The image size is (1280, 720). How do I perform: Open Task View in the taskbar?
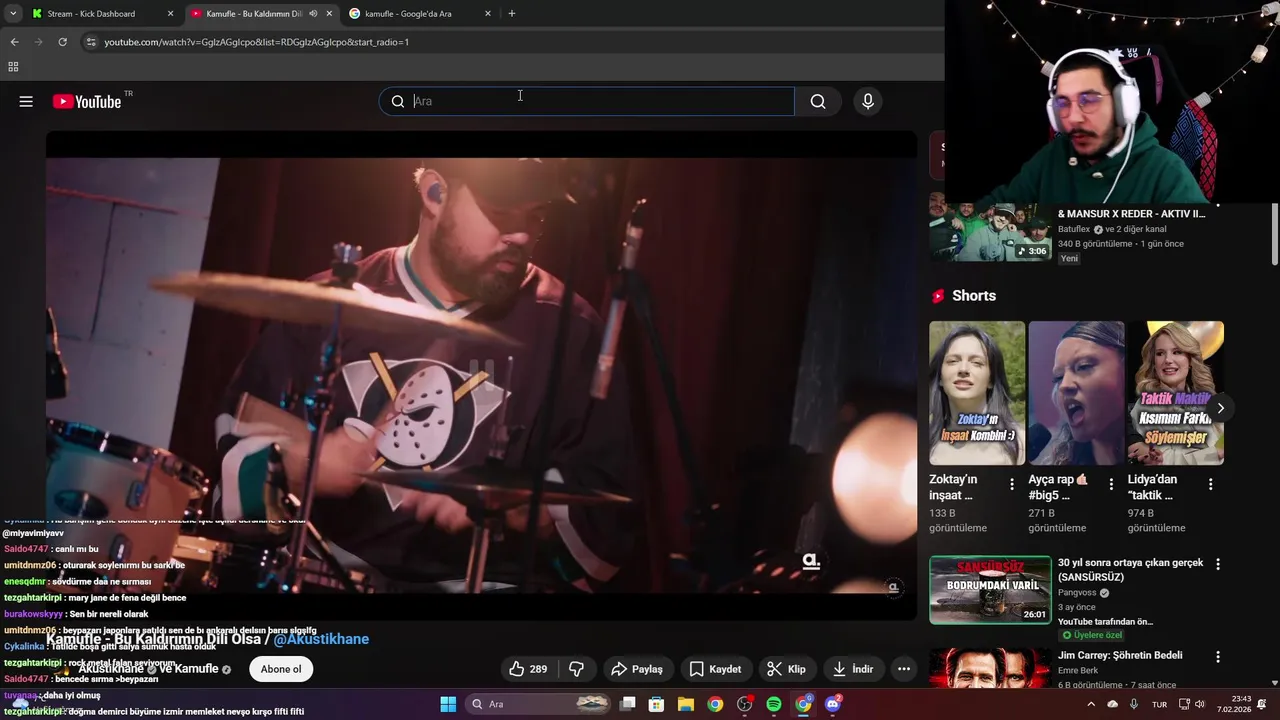(x=628, y=704)
